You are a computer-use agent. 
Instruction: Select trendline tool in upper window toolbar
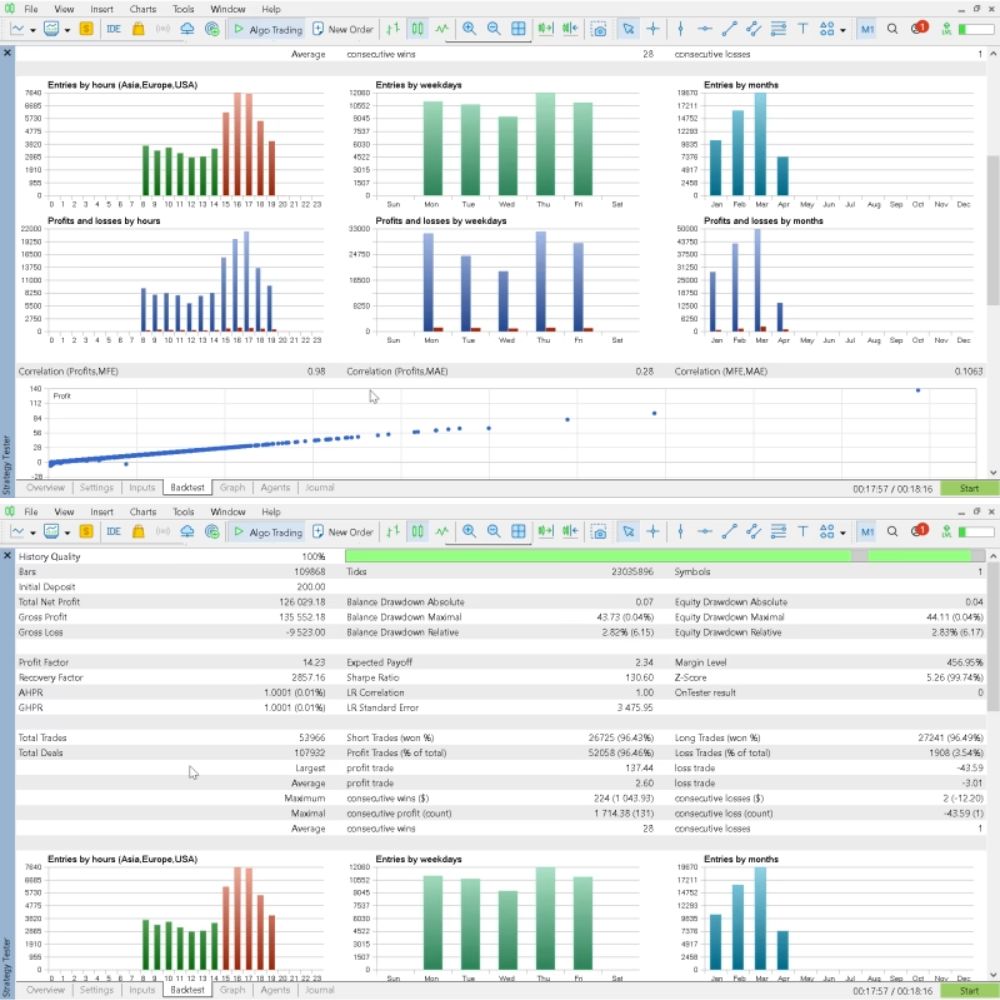pyautogui.click(x=729, y=29)
